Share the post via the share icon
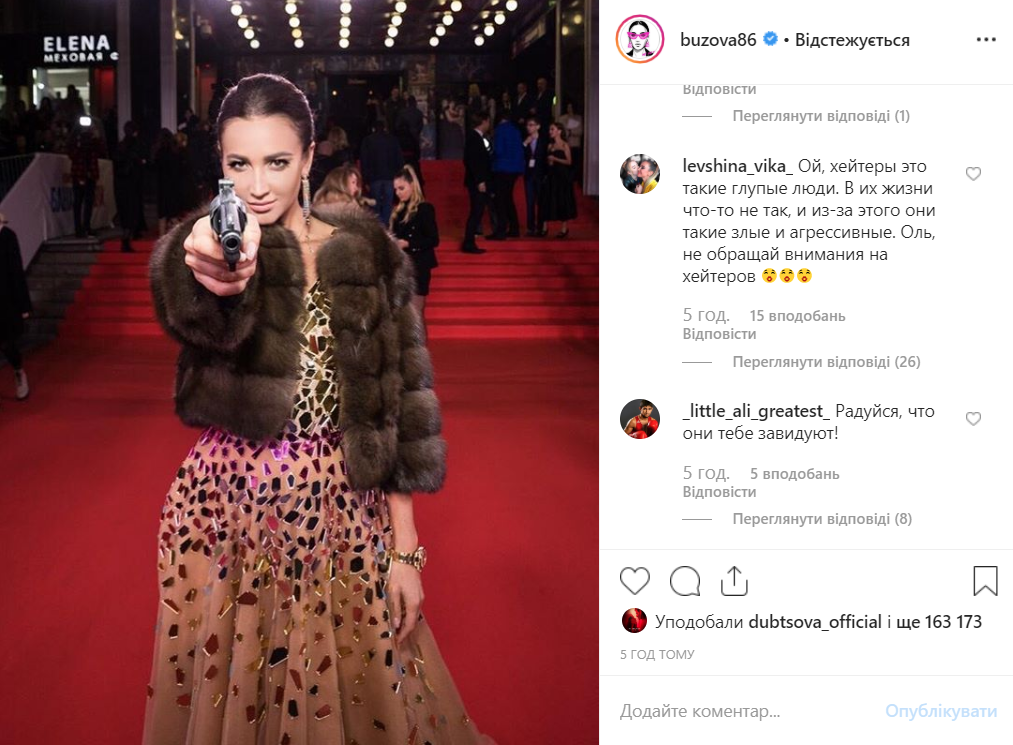1013x745 pixels. point(734,580)
